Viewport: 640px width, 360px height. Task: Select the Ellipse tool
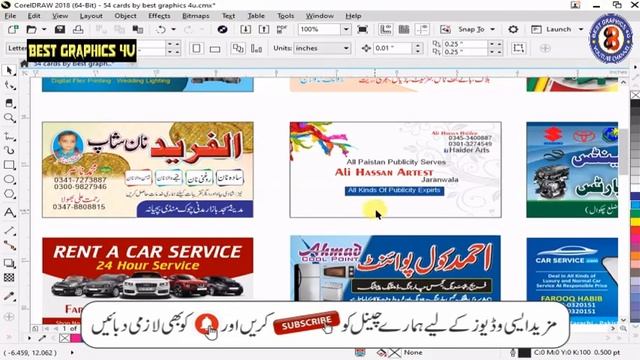click(9, 180)
